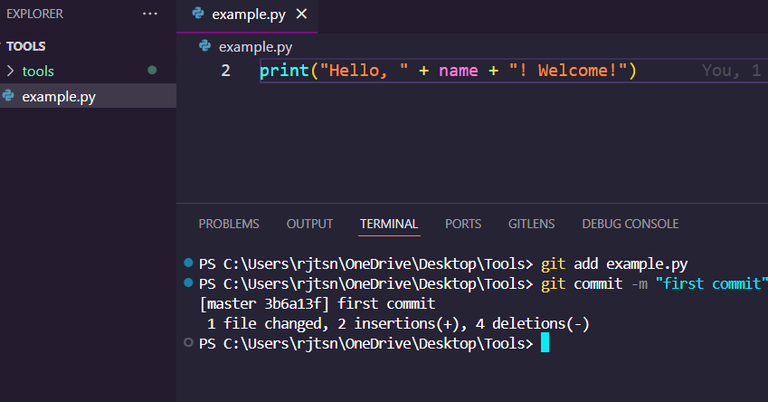Click Python file icon beside example.py in Explorer
768x402 pixels.
click(8, 95)
